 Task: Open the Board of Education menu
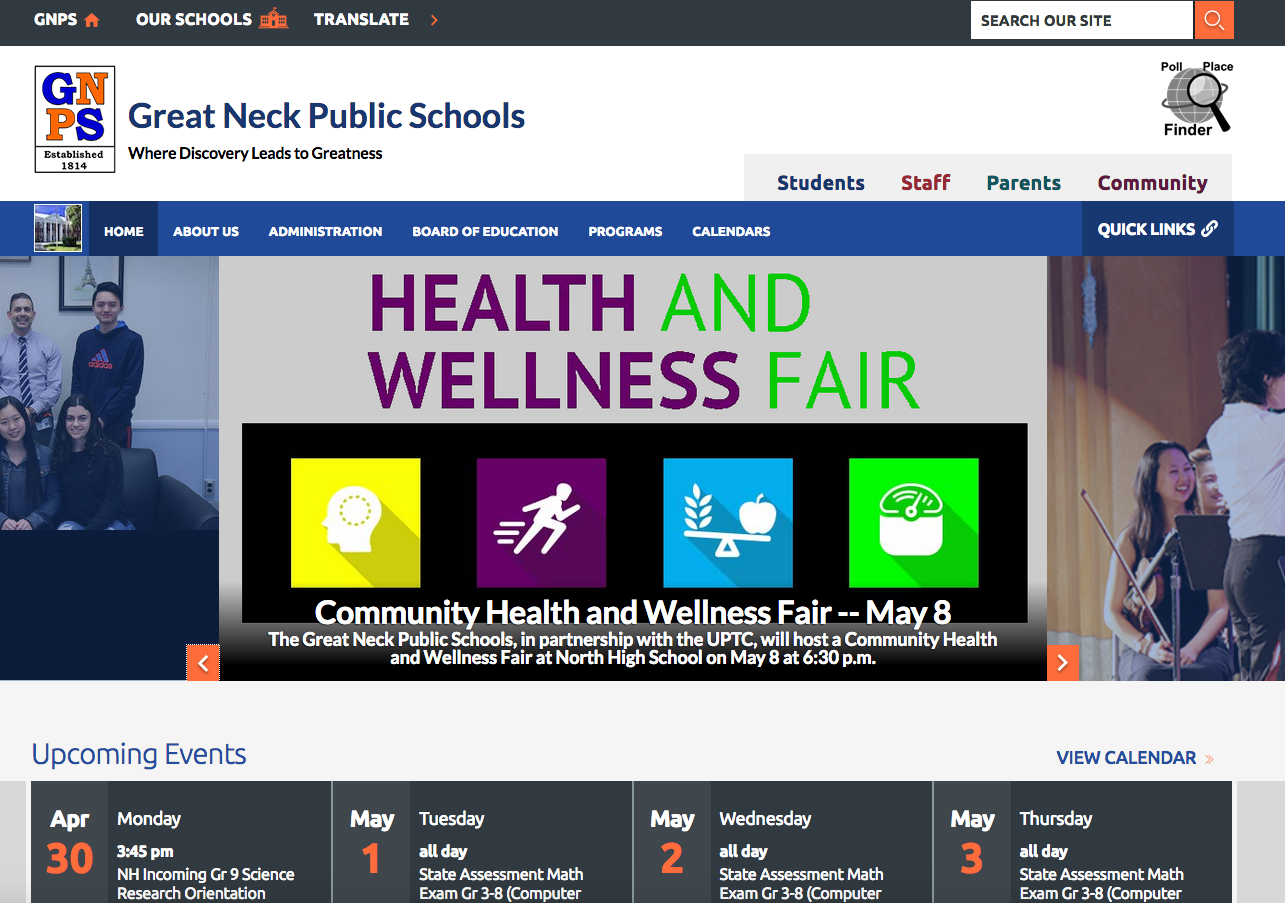[x=485, y=231]
